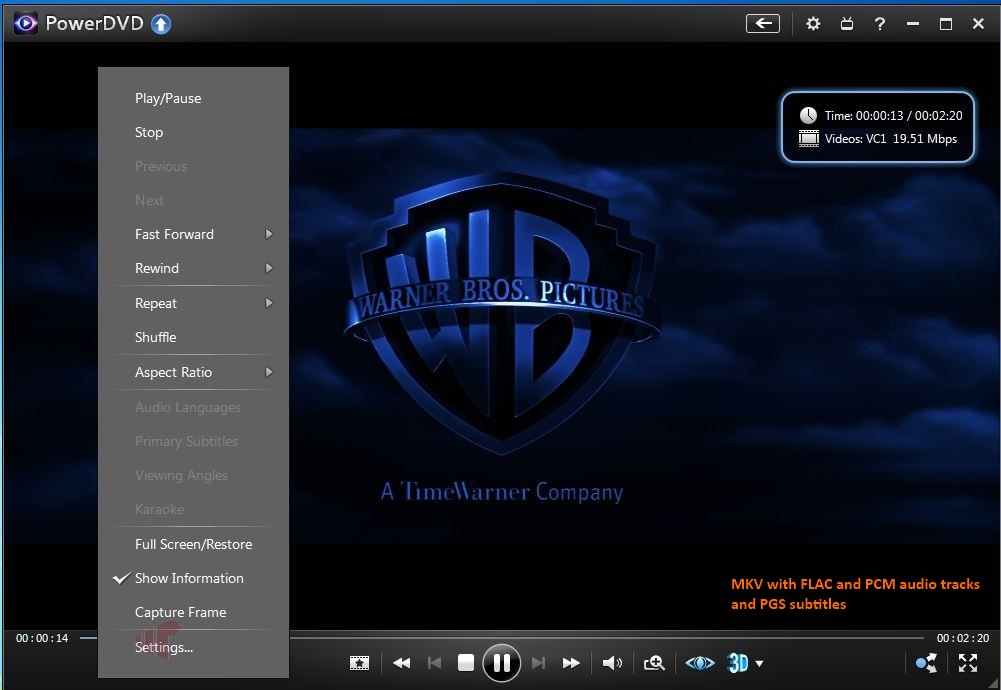The width and height of the screenshot is (1001, 690).
Task: Click the back arrow button in title bar
Action: (763, 24)
